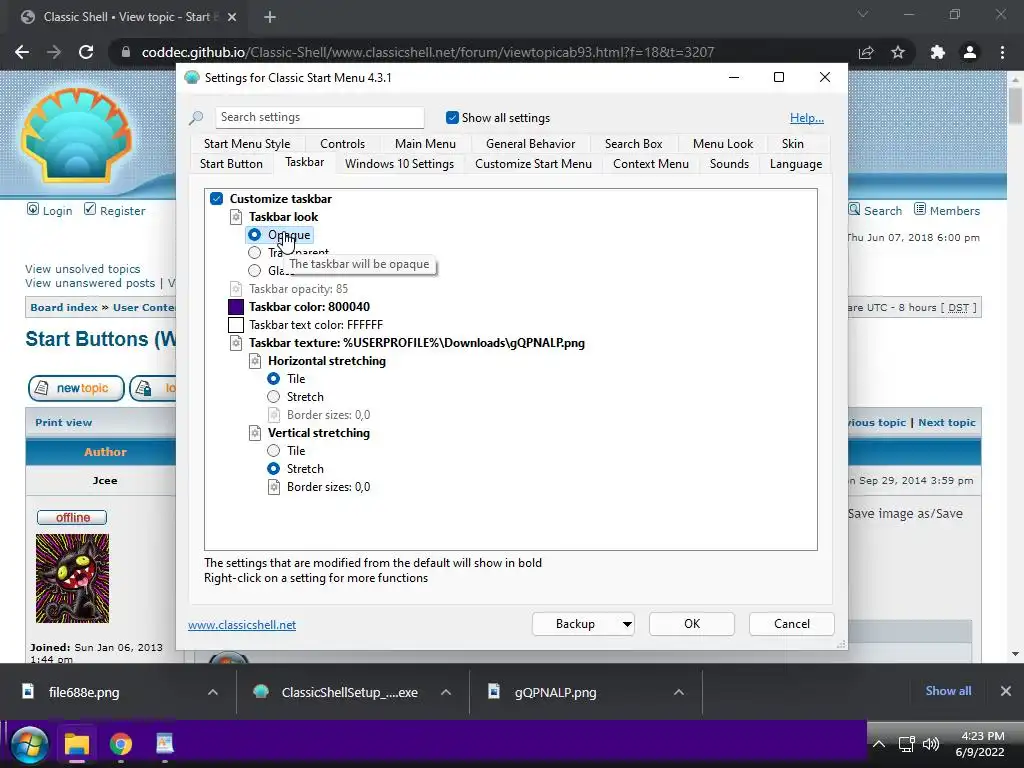Click the Horizontal stretching settings icon

pyautogui.click(x=255, y=361)
